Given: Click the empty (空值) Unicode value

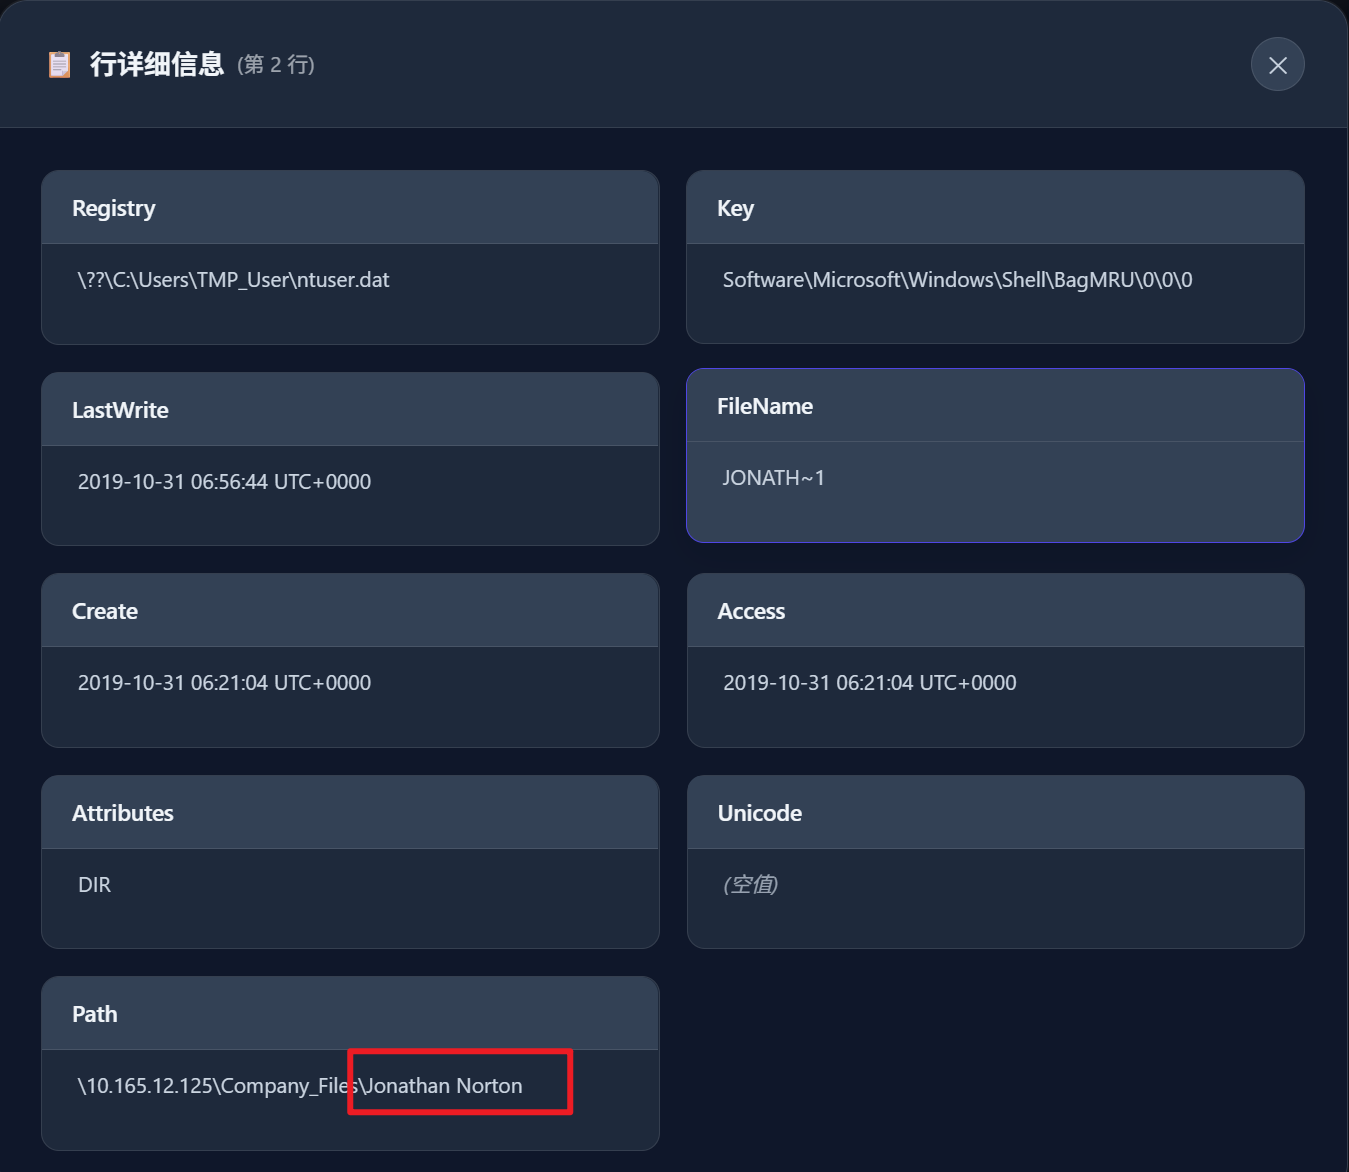Looking at the screenshot, I should point(750,885).
